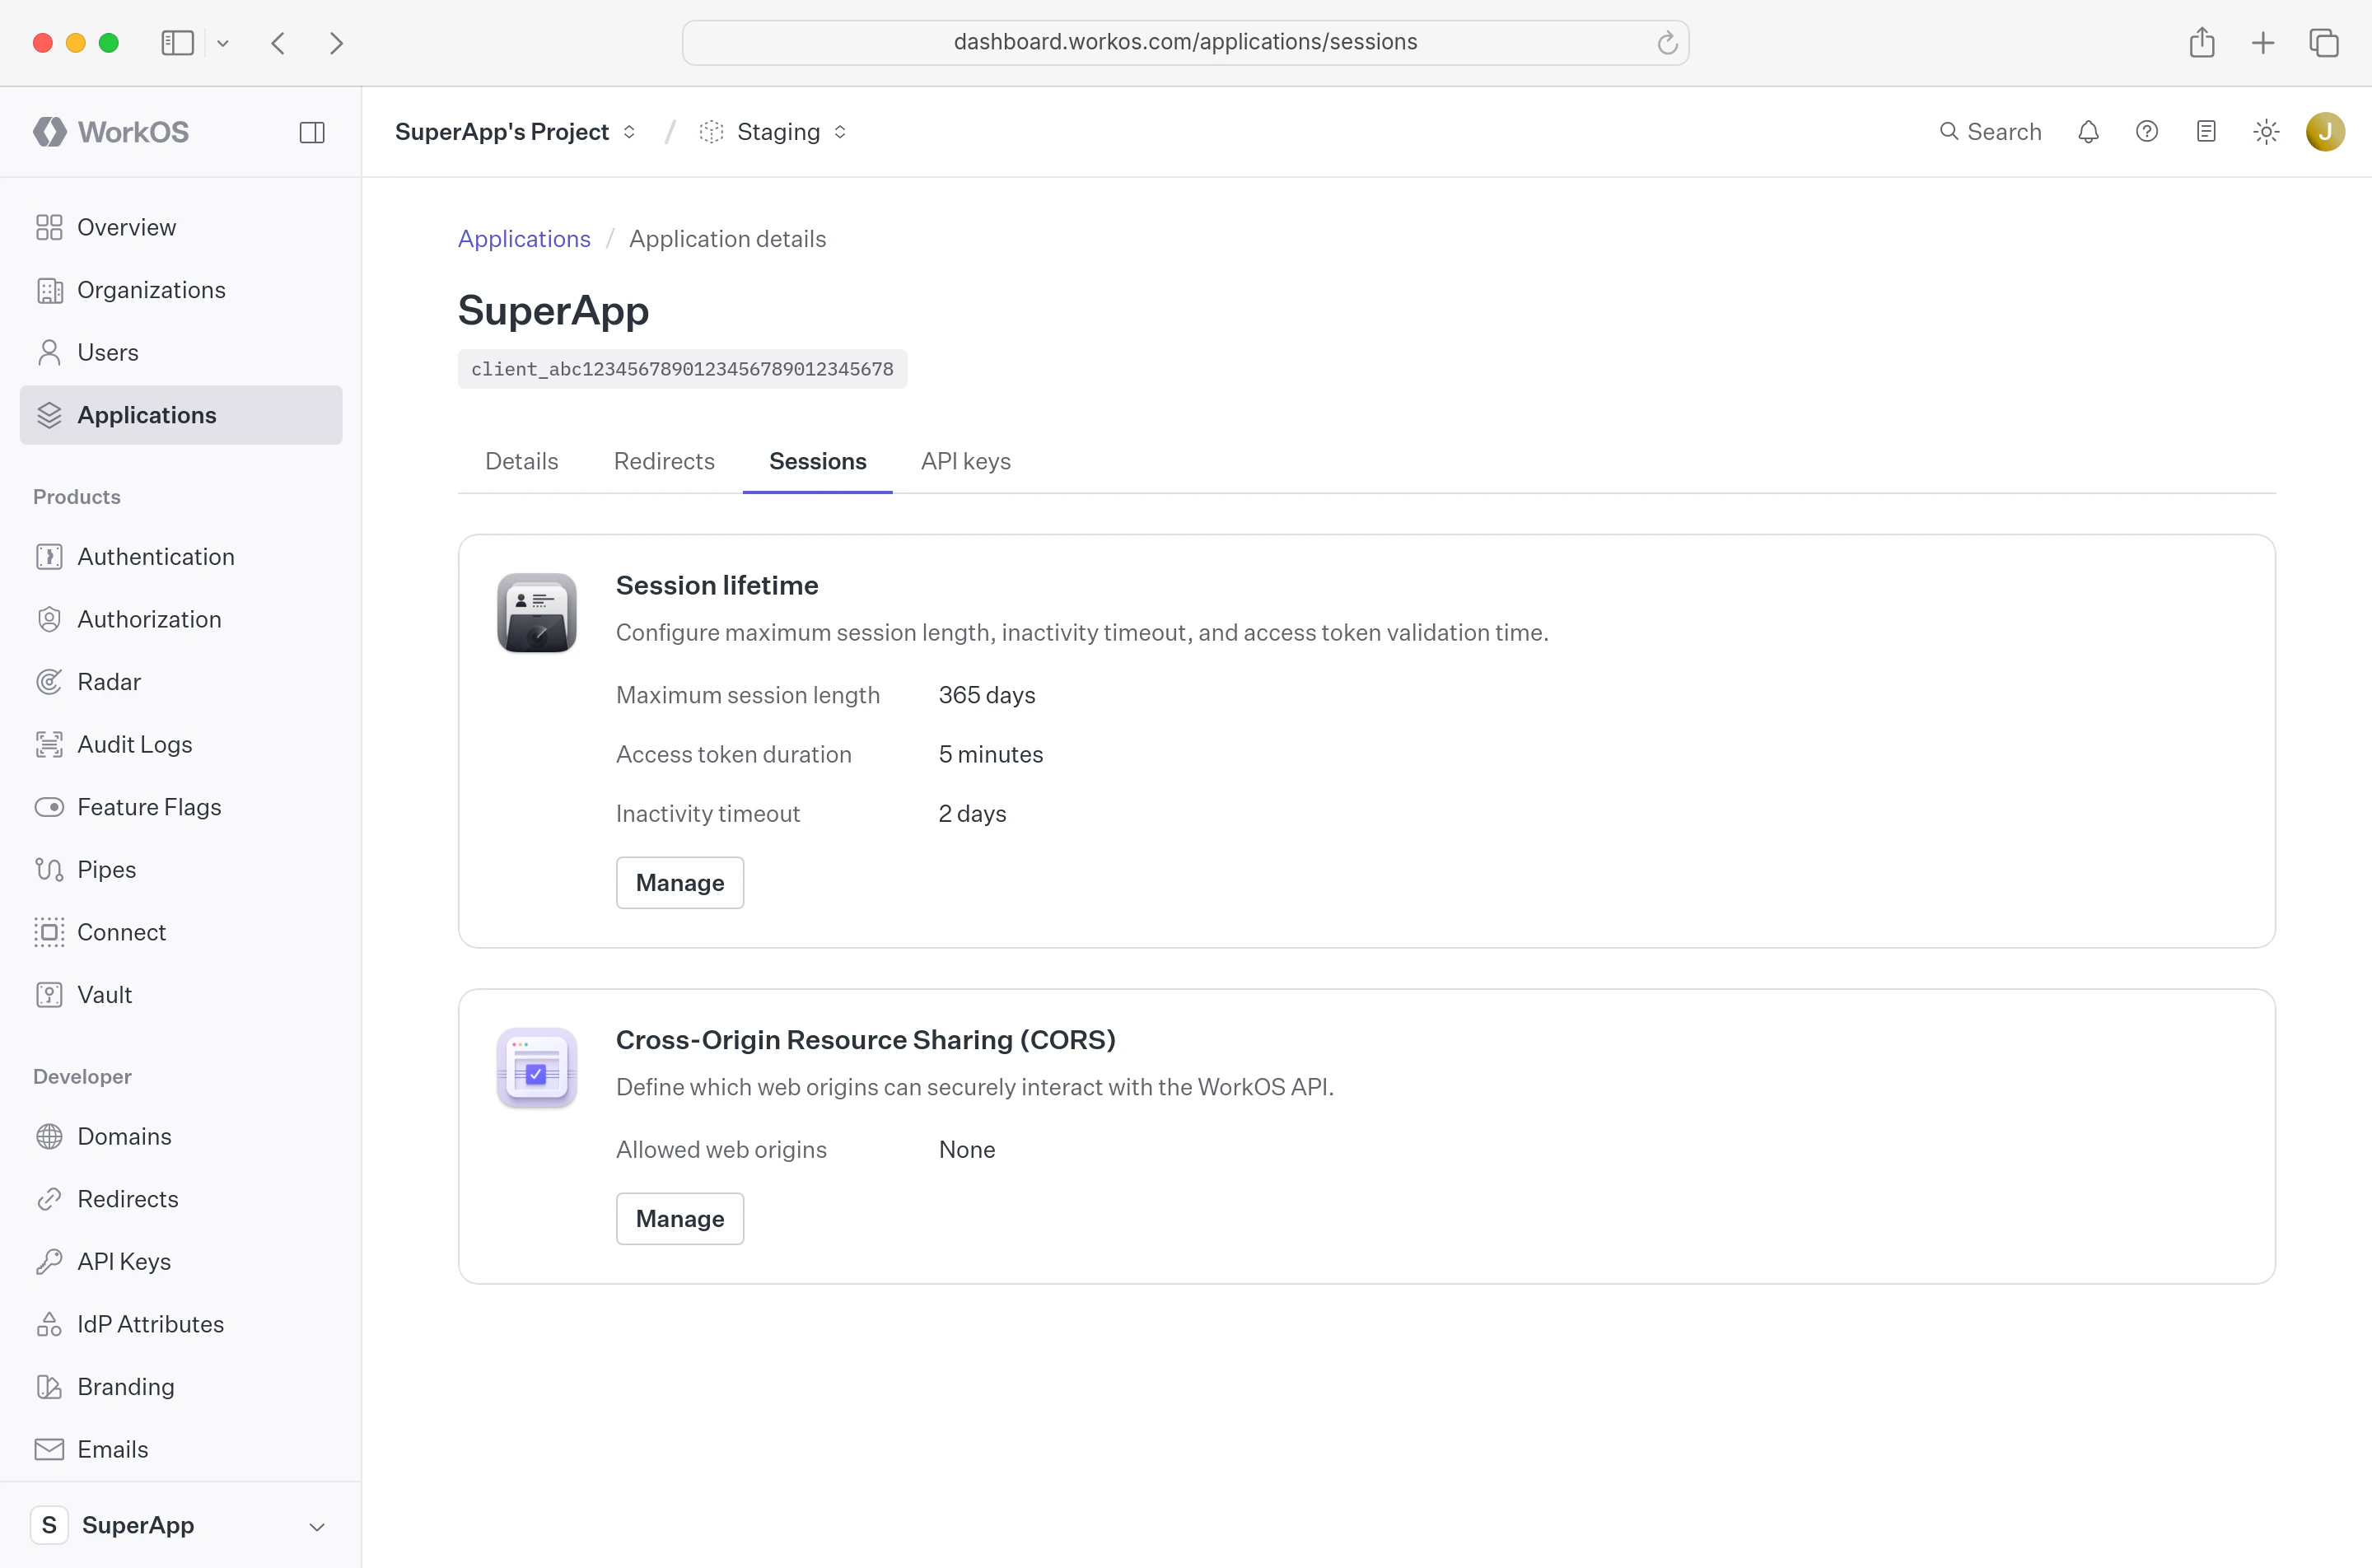Viewport: 2372px width, 1568px height.
Task: Click the 'Application details' breadcrumb text
Action: coord(727,239)
